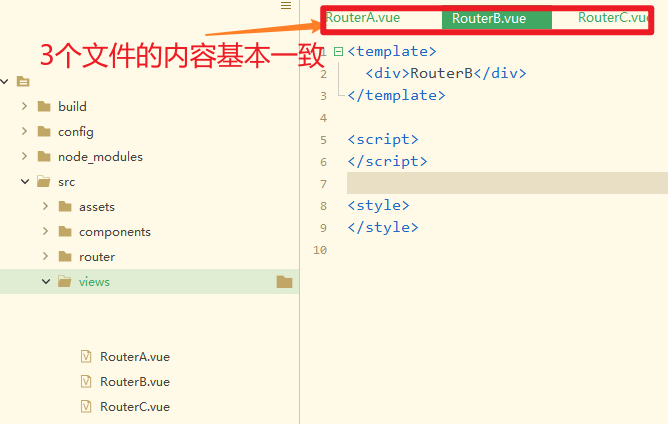Click the closing </template> tag on line 3
Image resolution: width=668 pixels, height=424 pixels.
tap(397, 95)
